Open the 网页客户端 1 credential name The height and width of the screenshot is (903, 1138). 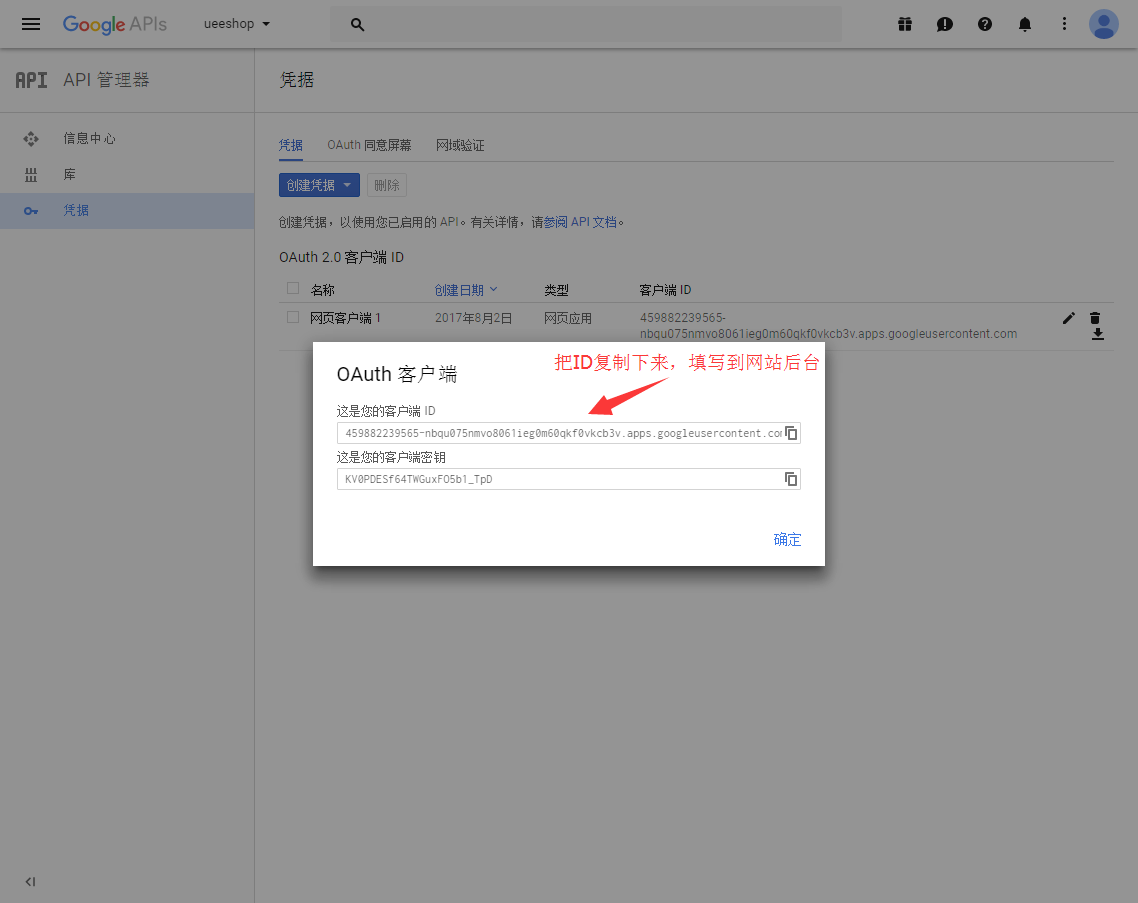pyautogui.click(x=345, y=318)
